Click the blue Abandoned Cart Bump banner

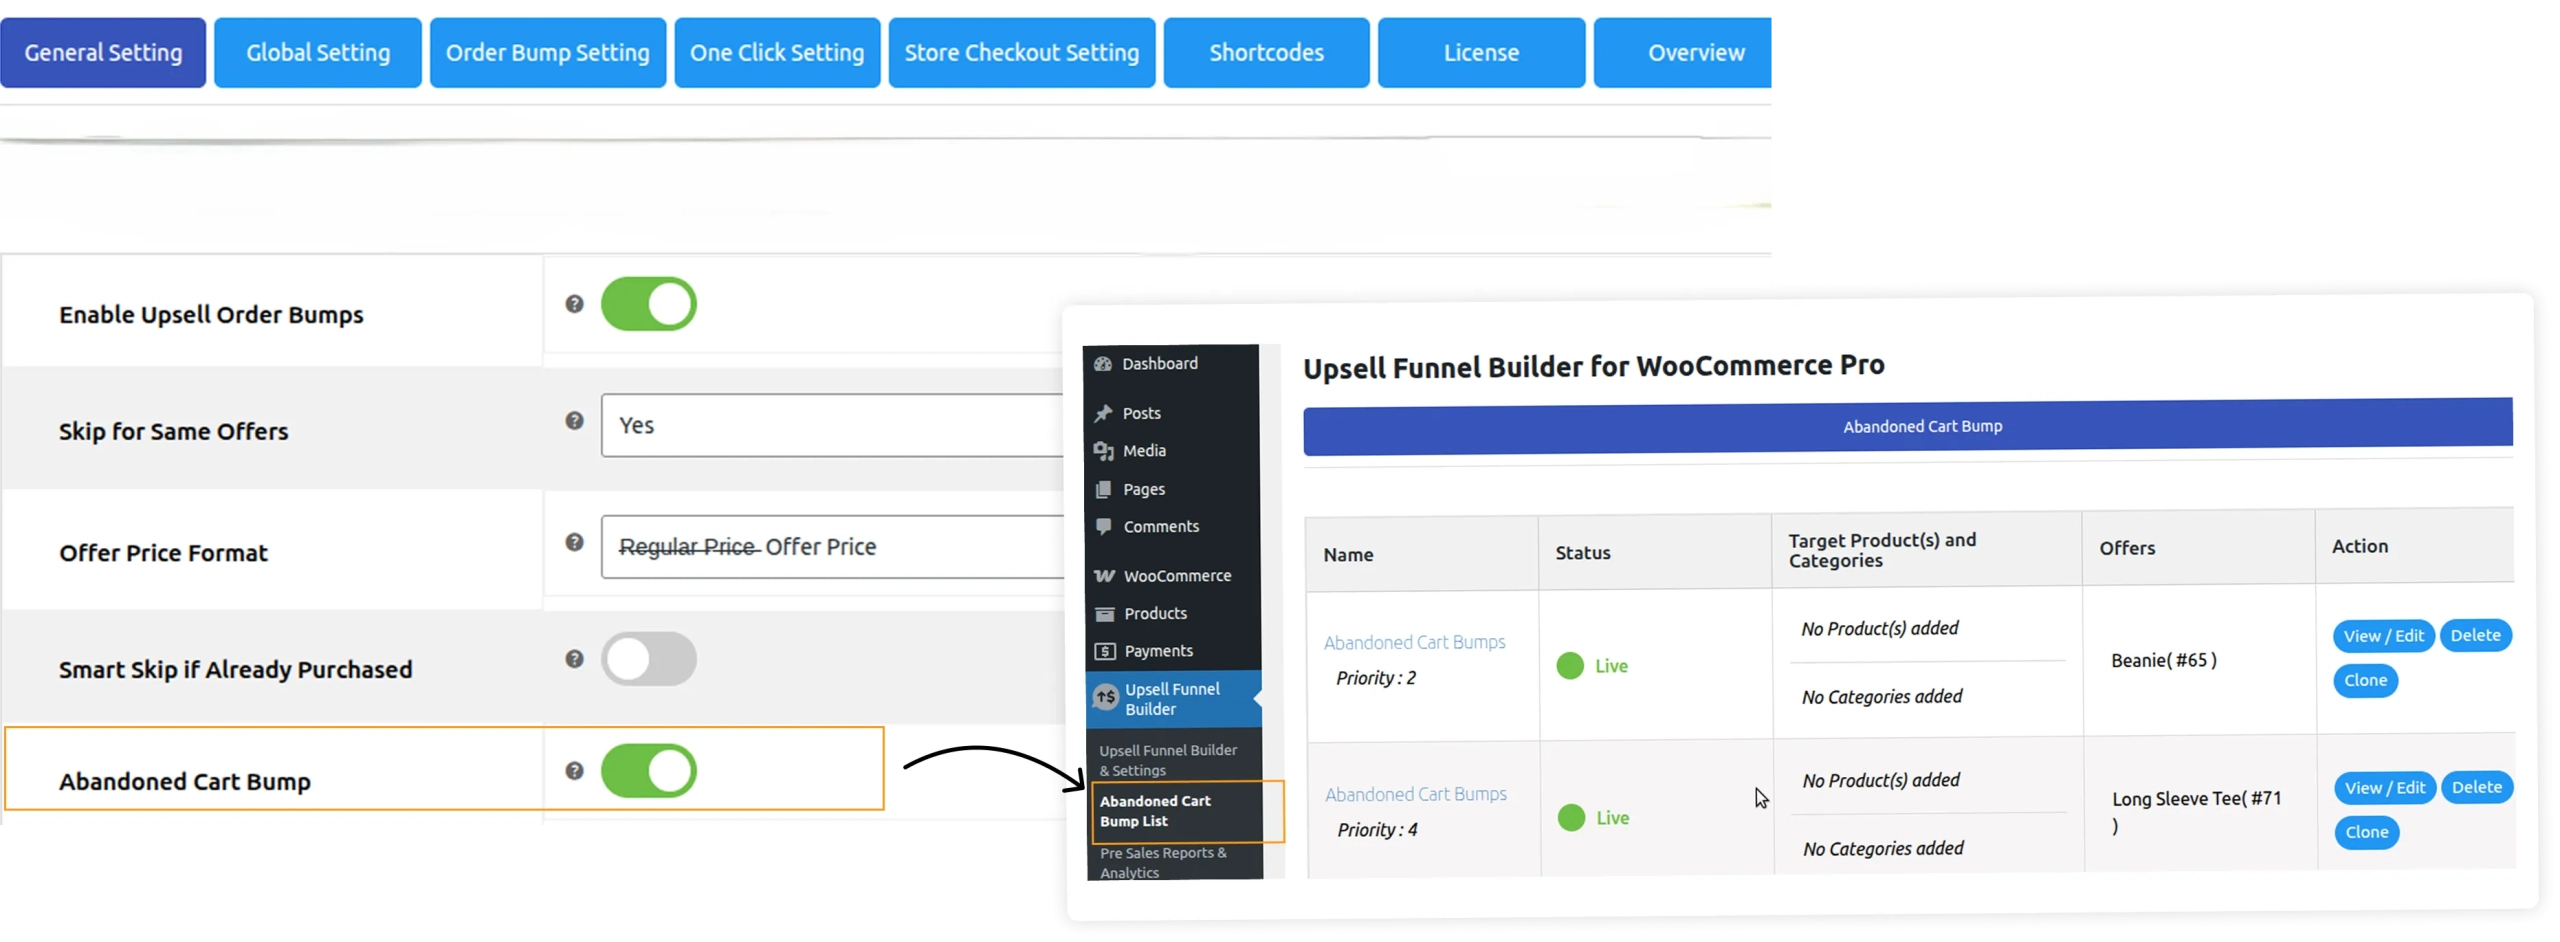tap(1906, 427)
